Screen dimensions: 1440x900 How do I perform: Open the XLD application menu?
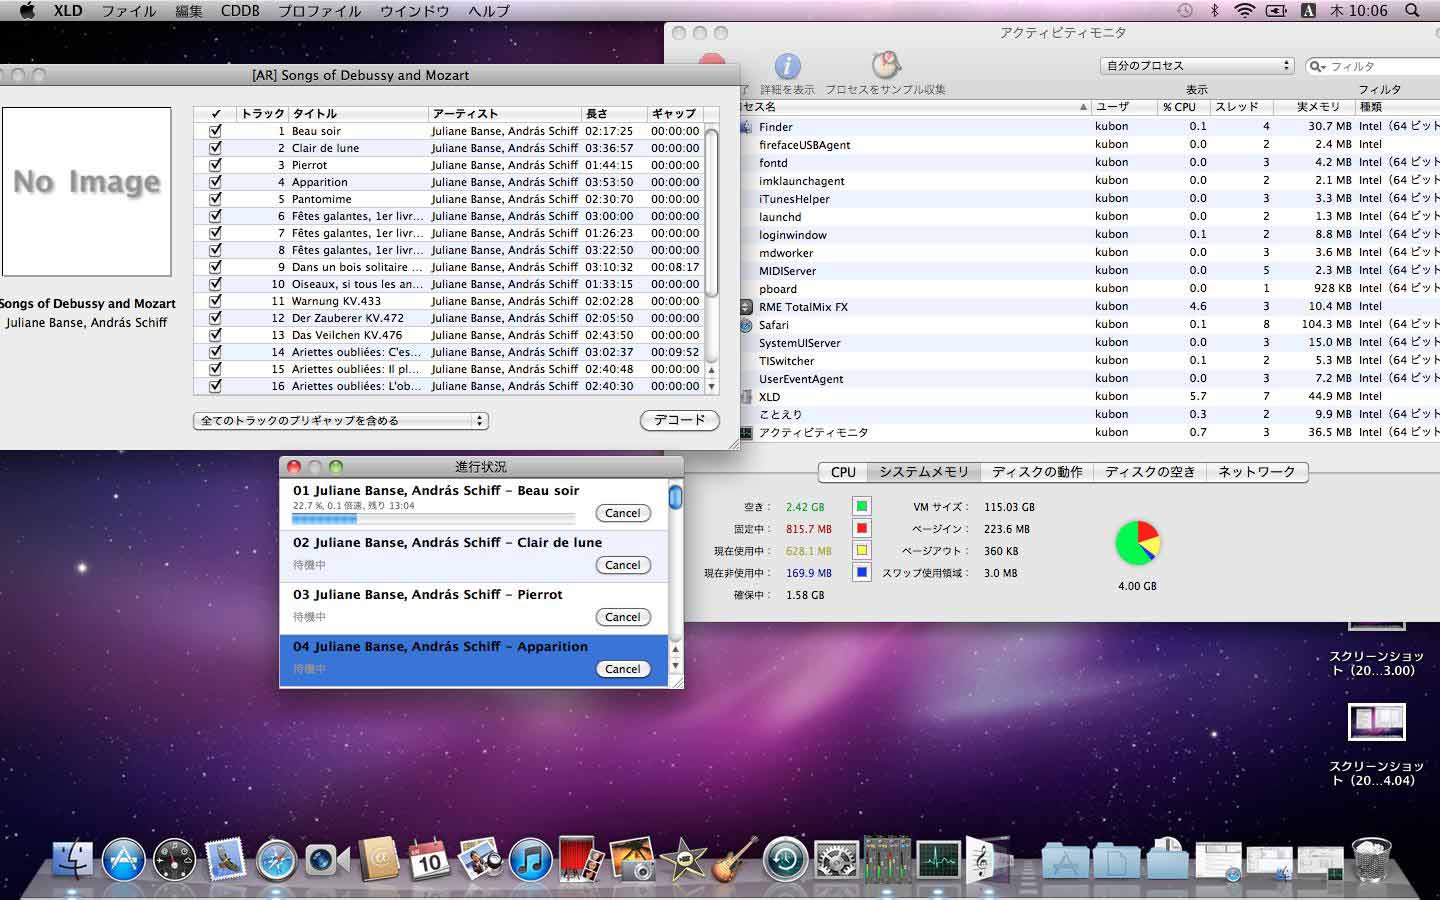[x=68, y=10]
